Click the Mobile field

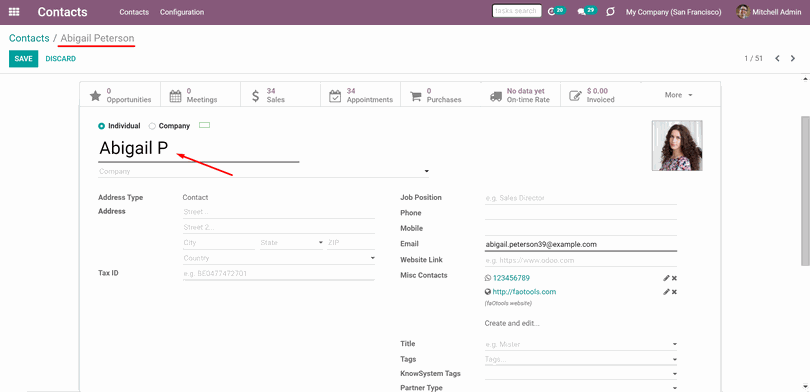tap(581, 229)
